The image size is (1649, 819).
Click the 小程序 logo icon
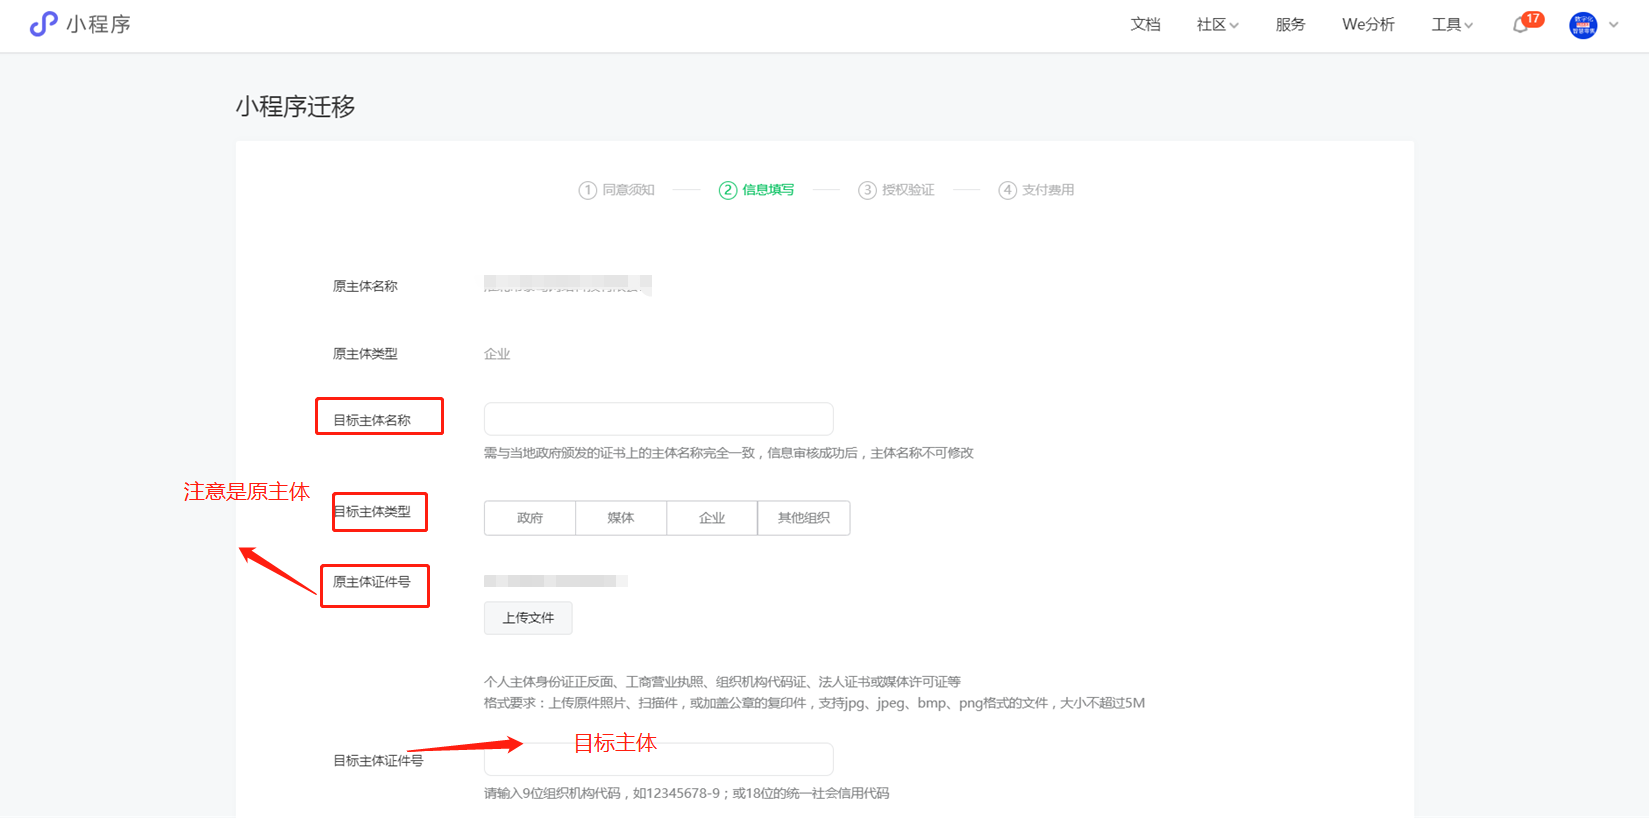43,24
